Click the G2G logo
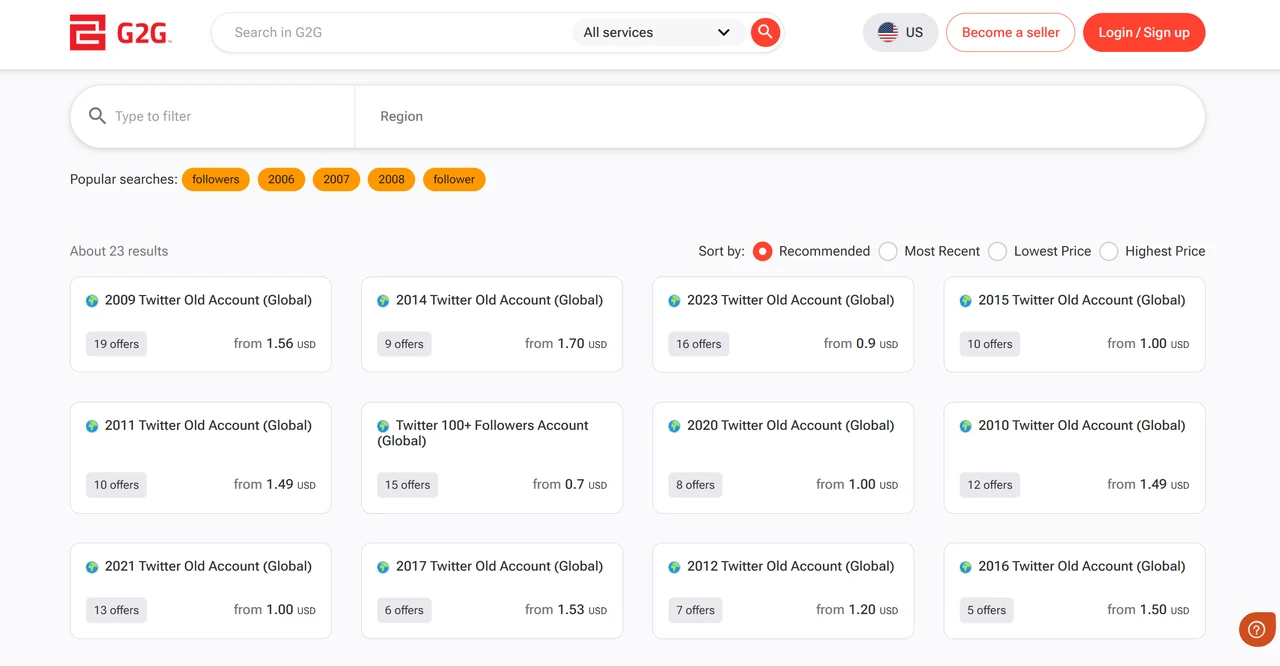 pyautogui.click(x=120, y=32)
